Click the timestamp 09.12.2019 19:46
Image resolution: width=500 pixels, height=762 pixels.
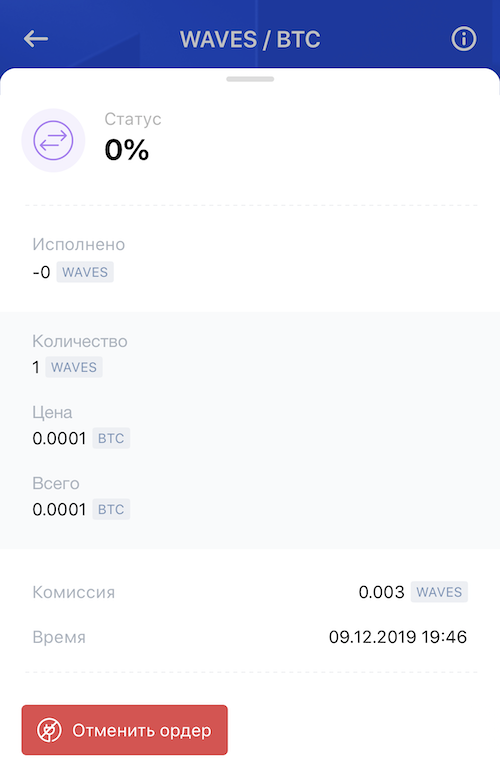[398, 637]
